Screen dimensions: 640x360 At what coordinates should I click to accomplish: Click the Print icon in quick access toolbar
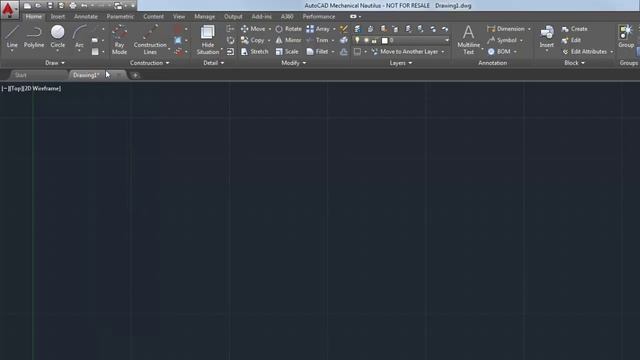point(73,6)
